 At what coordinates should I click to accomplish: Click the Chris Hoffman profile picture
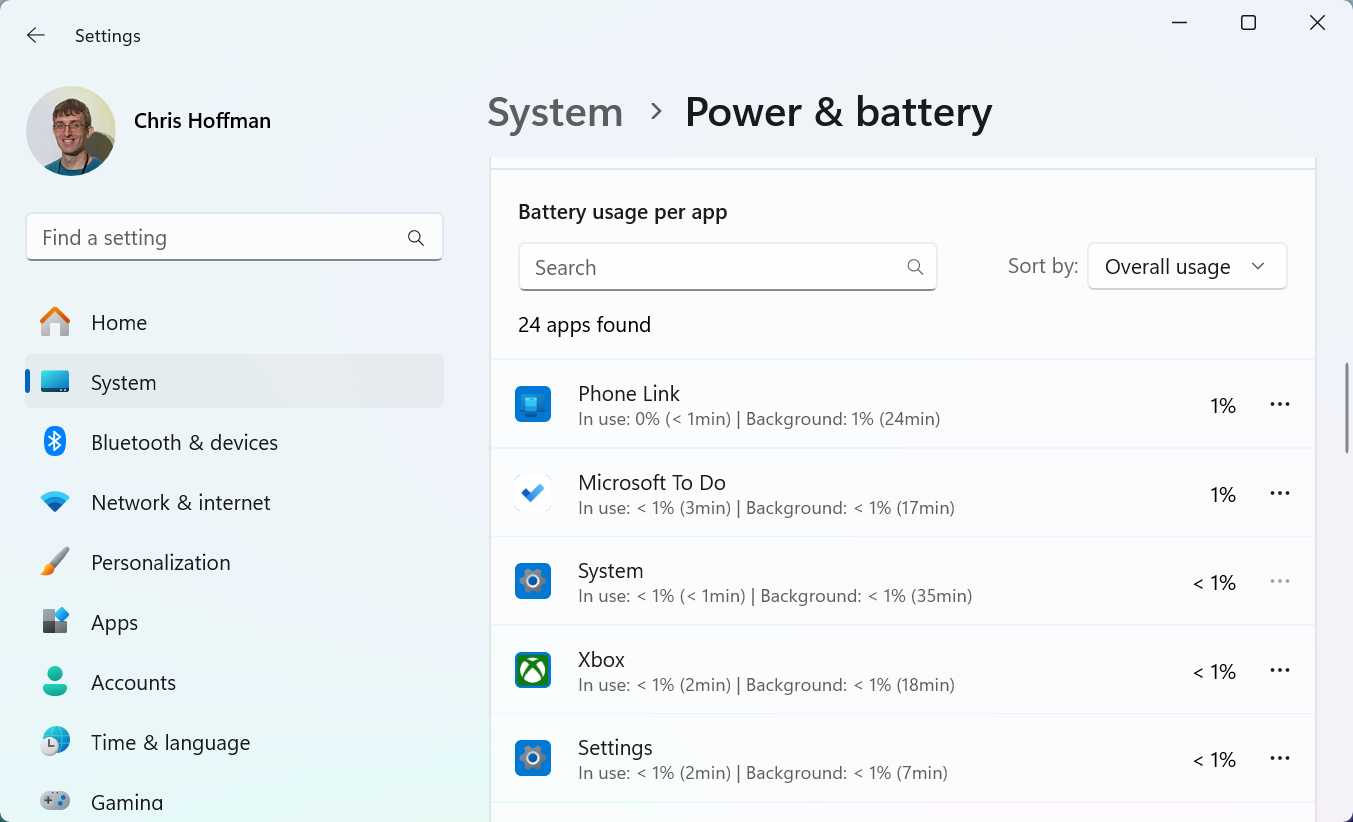pos(70,130)
